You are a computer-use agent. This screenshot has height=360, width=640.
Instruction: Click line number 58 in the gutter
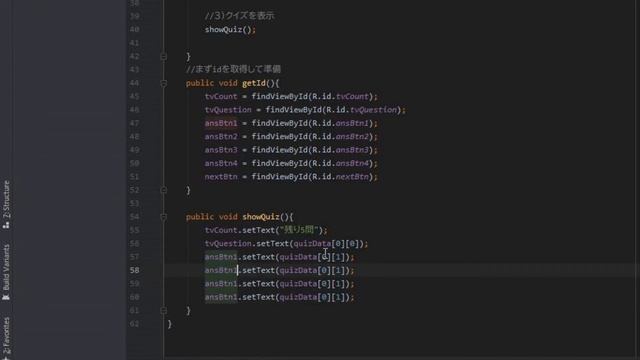135,270
